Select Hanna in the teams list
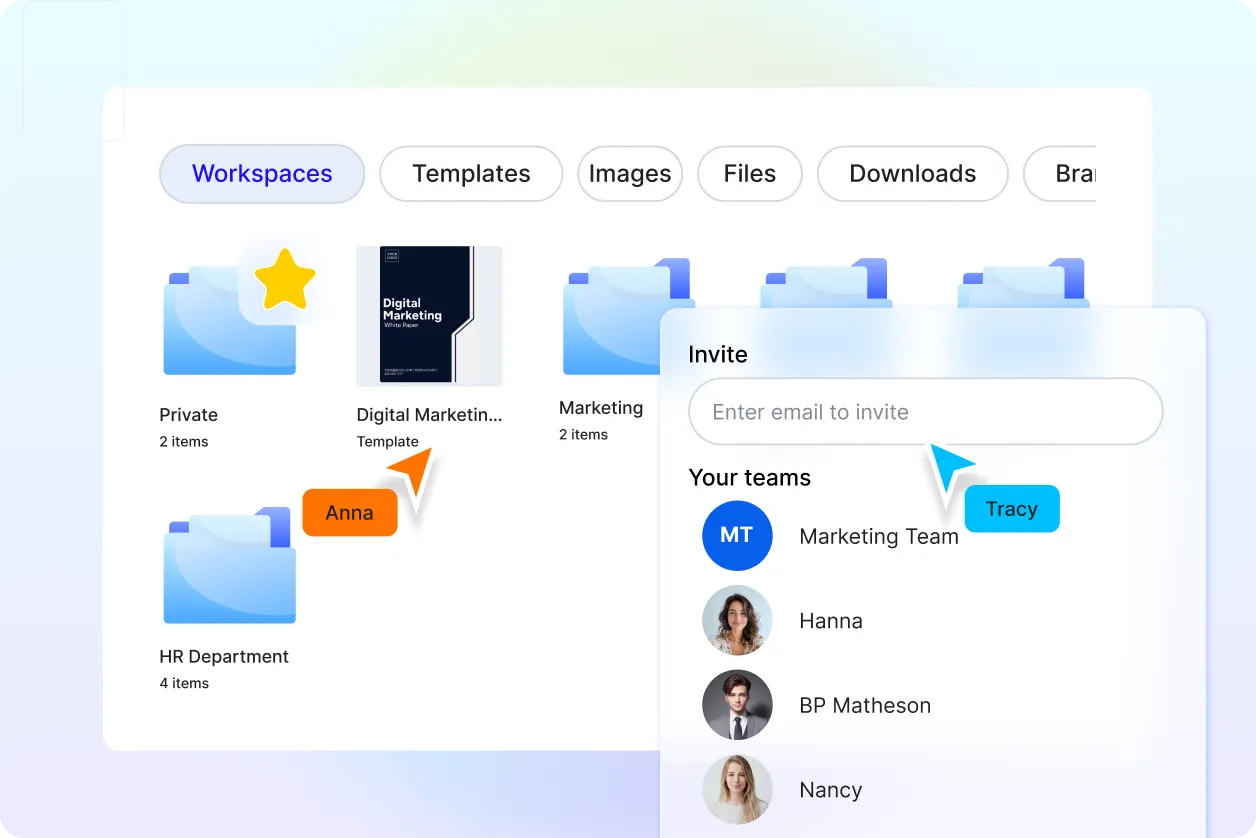Viewport: 1256px width, 838px height. pos(831,621)
